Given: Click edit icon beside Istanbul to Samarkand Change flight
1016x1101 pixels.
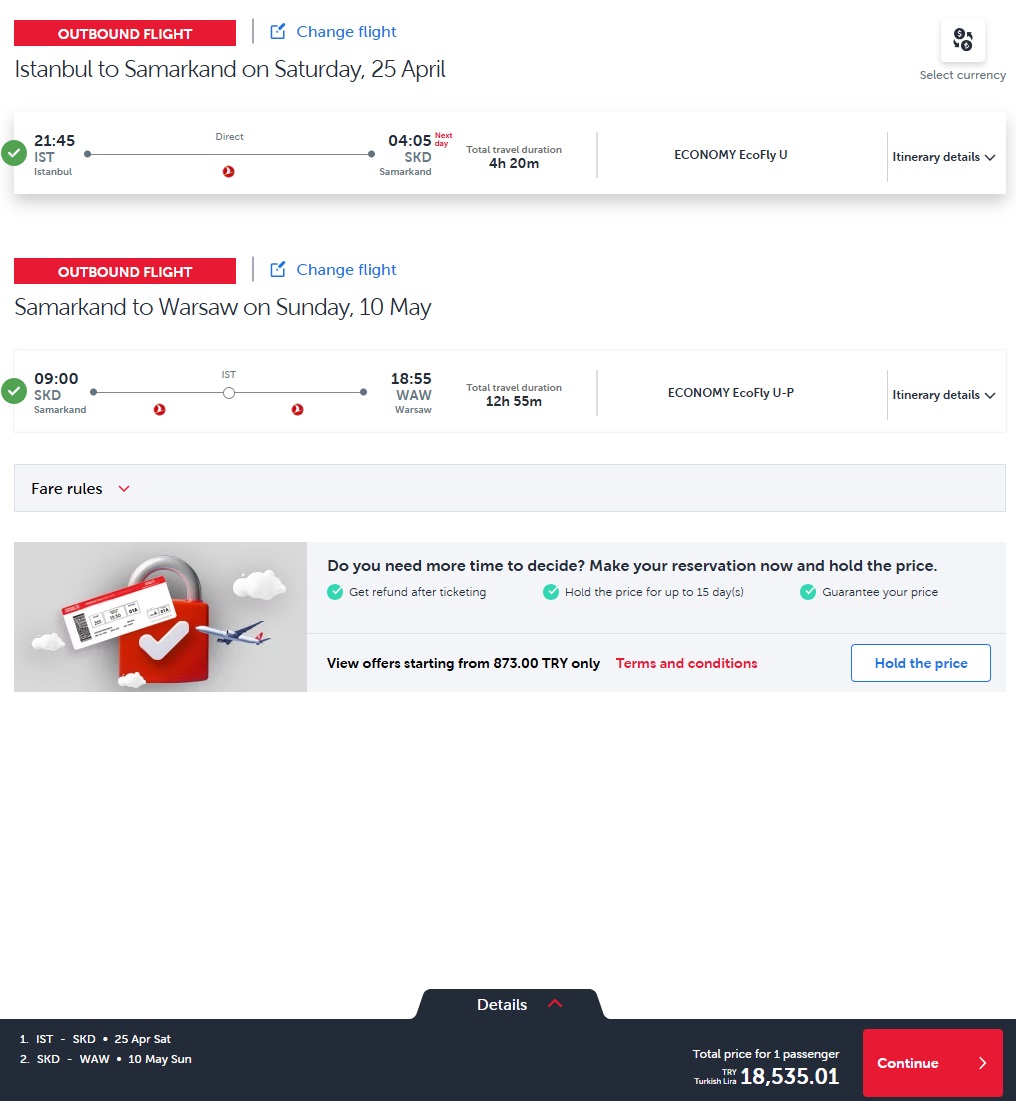Looking at the screenshot, I should click(x=278, y=32).
